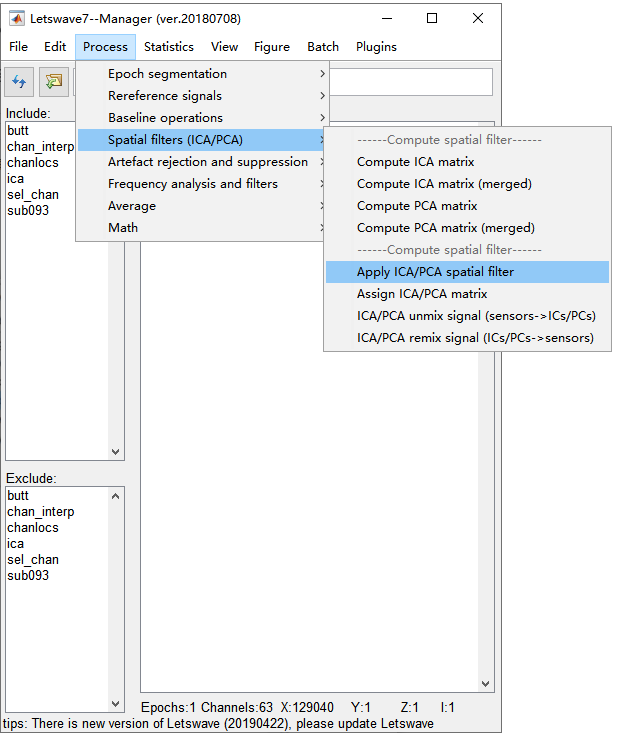Select 'sel_chan' in the Include list
Screen dimensions: 640x733
pos(33,194)
